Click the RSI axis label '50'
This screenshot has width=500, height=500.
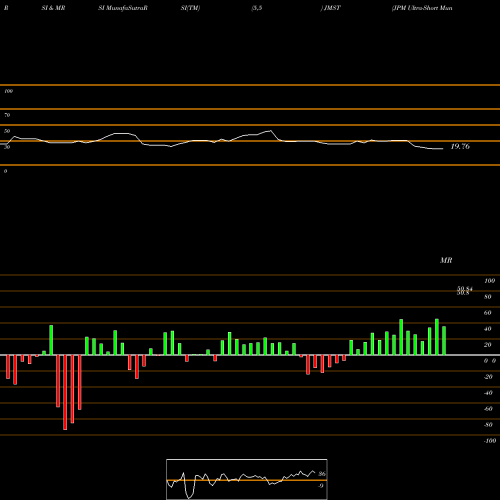pyautogui.click(x=7, y=131)
